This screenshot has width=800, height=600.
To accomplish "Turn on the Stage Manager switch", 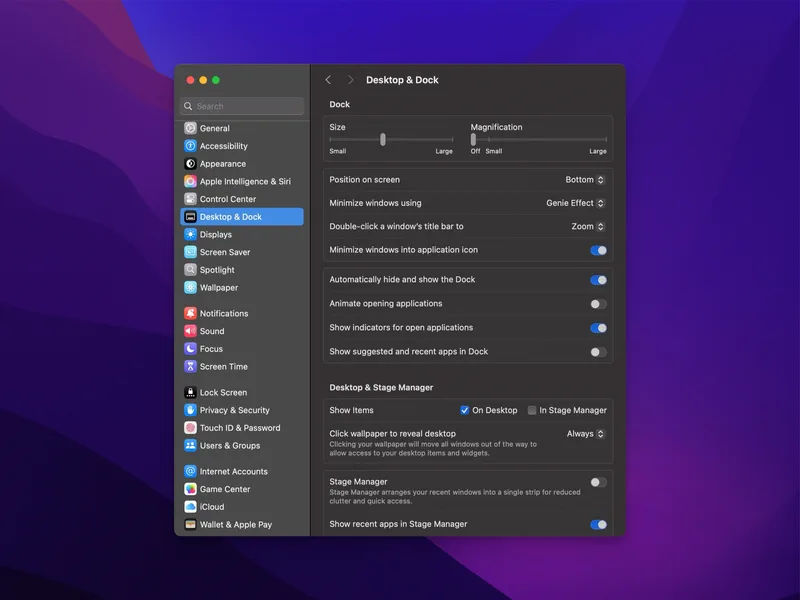I will click(x=598, y=482).
